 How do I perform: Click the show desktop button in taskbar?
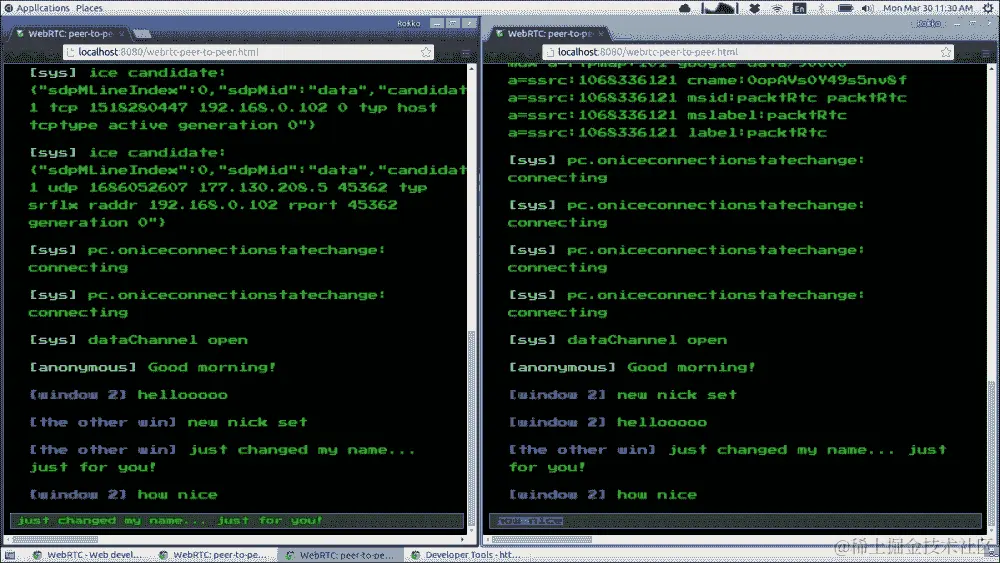(x=10, y=555)
